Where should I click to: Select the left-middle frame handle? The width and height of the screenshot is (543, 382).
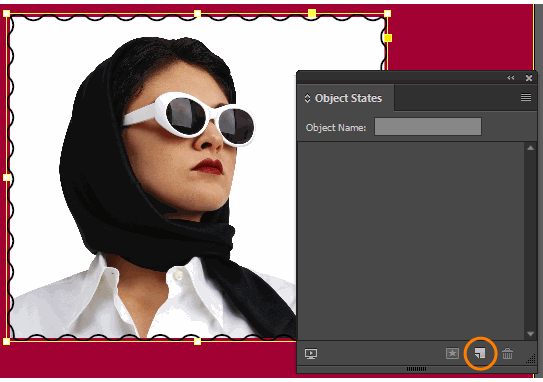pos(7,178)
